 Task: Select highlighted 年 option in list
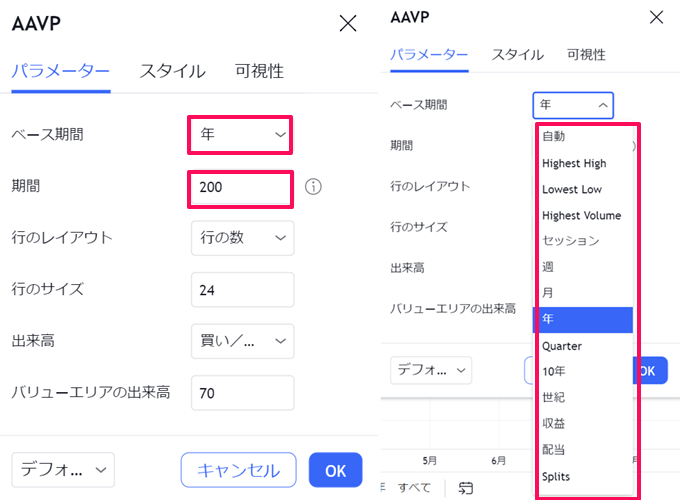pyautogui.click(x=582, y=320)
